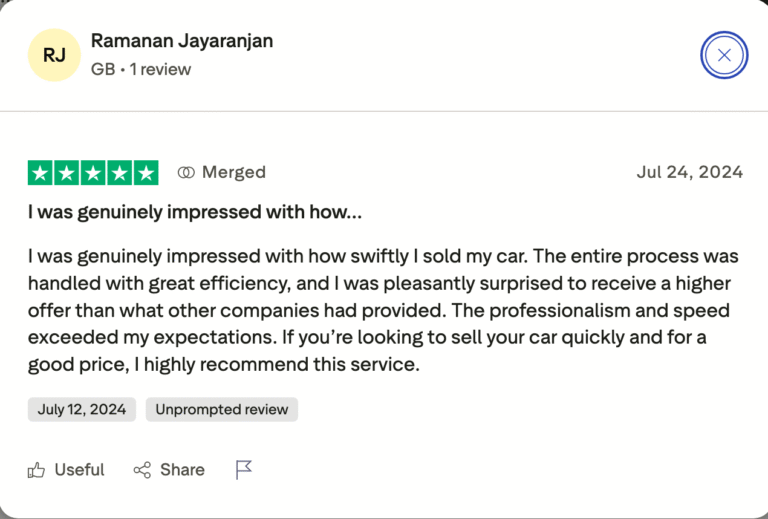Click the GB country code
Image resolution: width=768 pixels, height=519 pixels.
click(102, 69)
